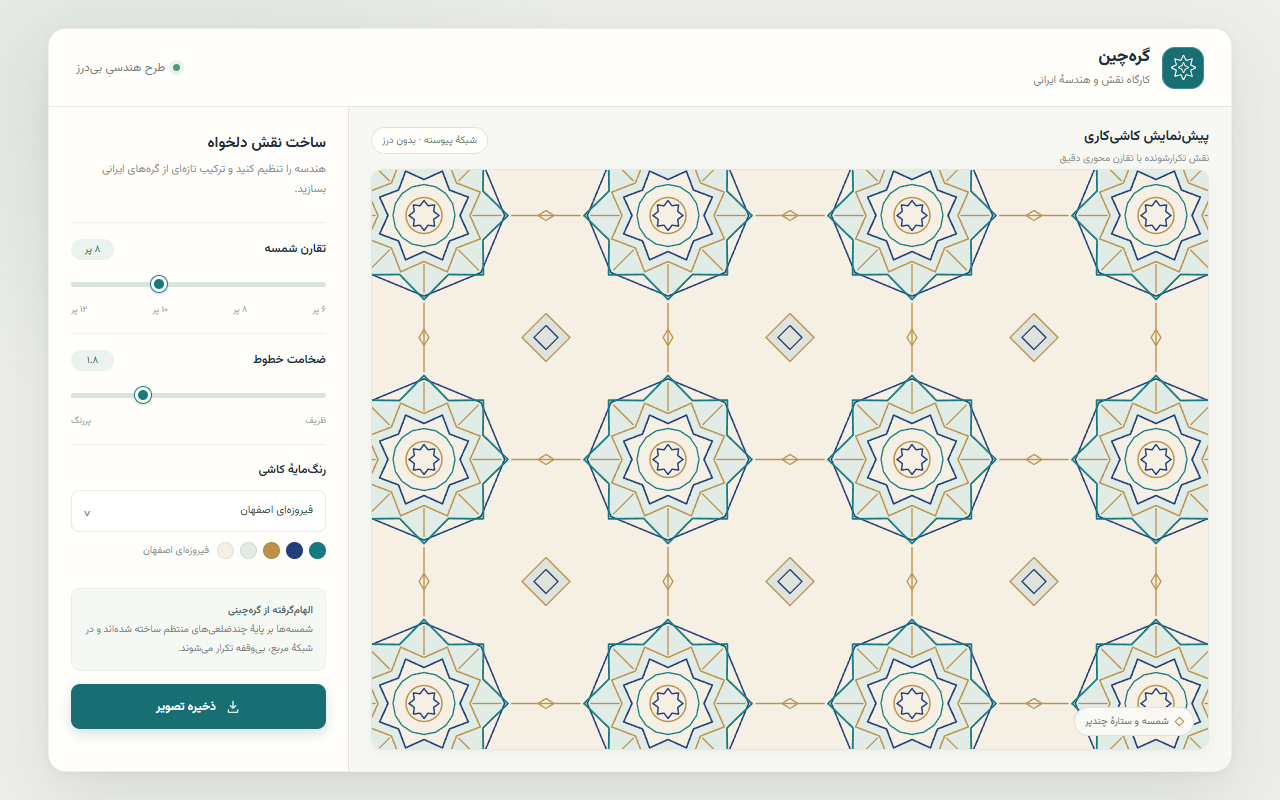Click the ۱۰ پر tick label under the symmetry slider

pos(160,310)
